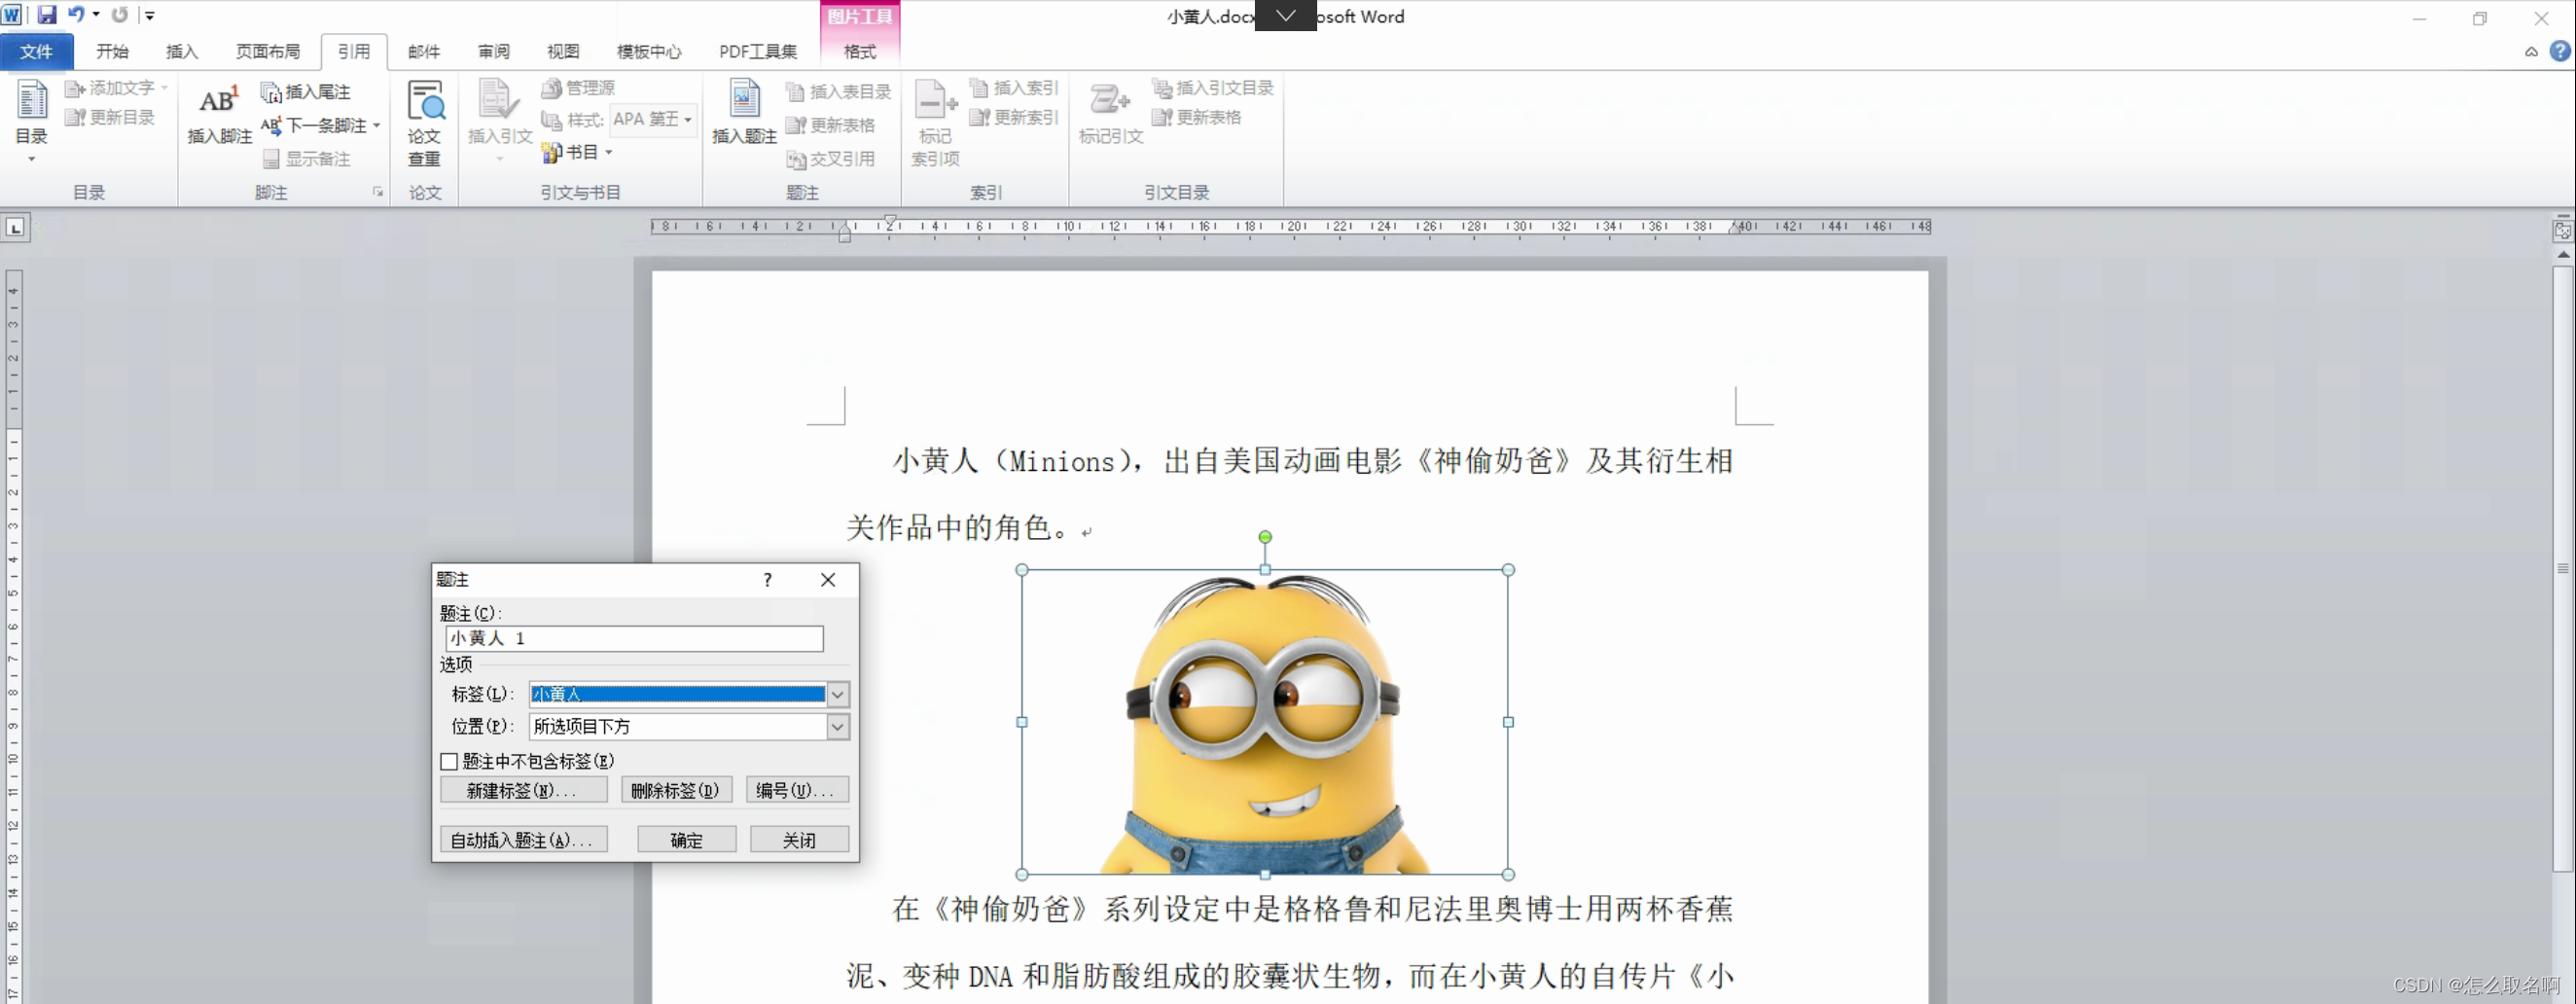This screenshot has height=1004, width=2576.
Task: Click 添加文字 in the 目录 group
Action: pyautogui.click(x=116, y=88)
